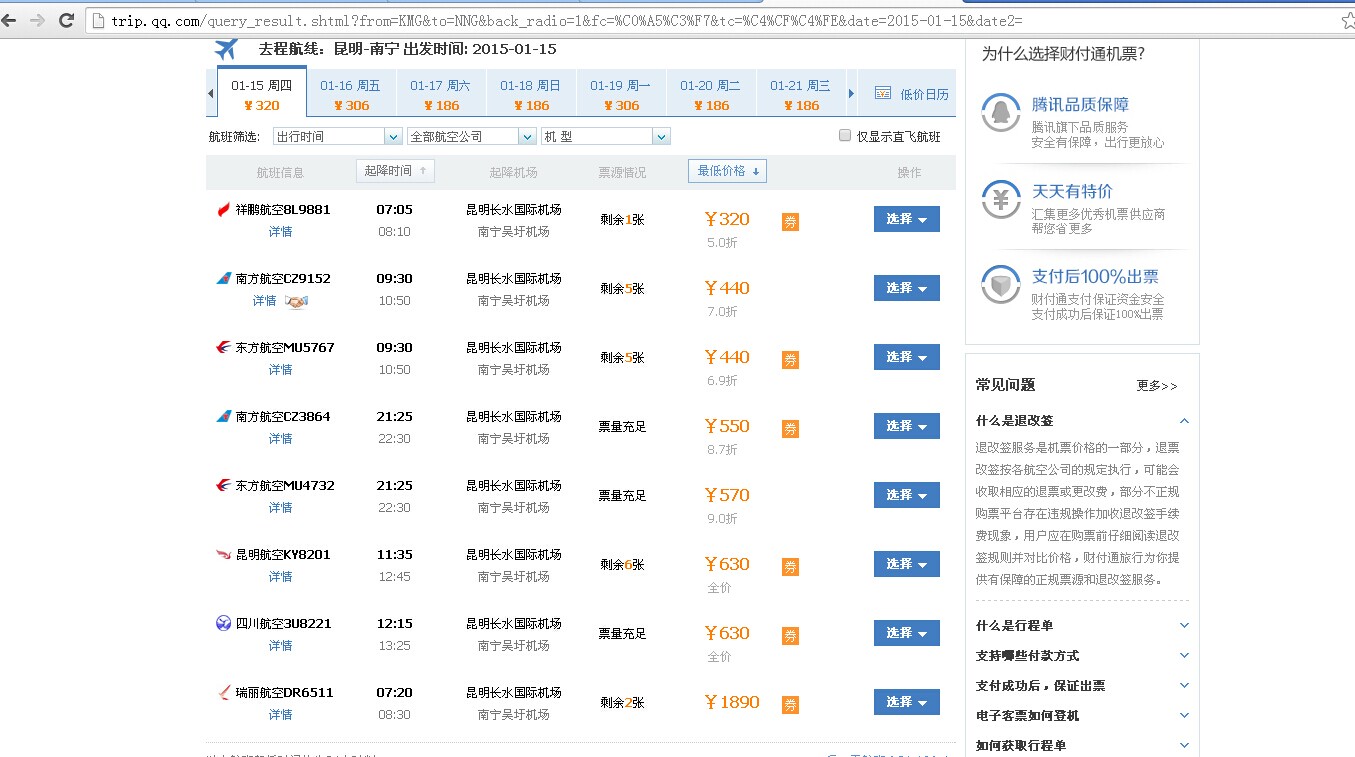Open the 全部航空公司 filter dropdown
The image size is (1355, 757).
tap(472, 136)
